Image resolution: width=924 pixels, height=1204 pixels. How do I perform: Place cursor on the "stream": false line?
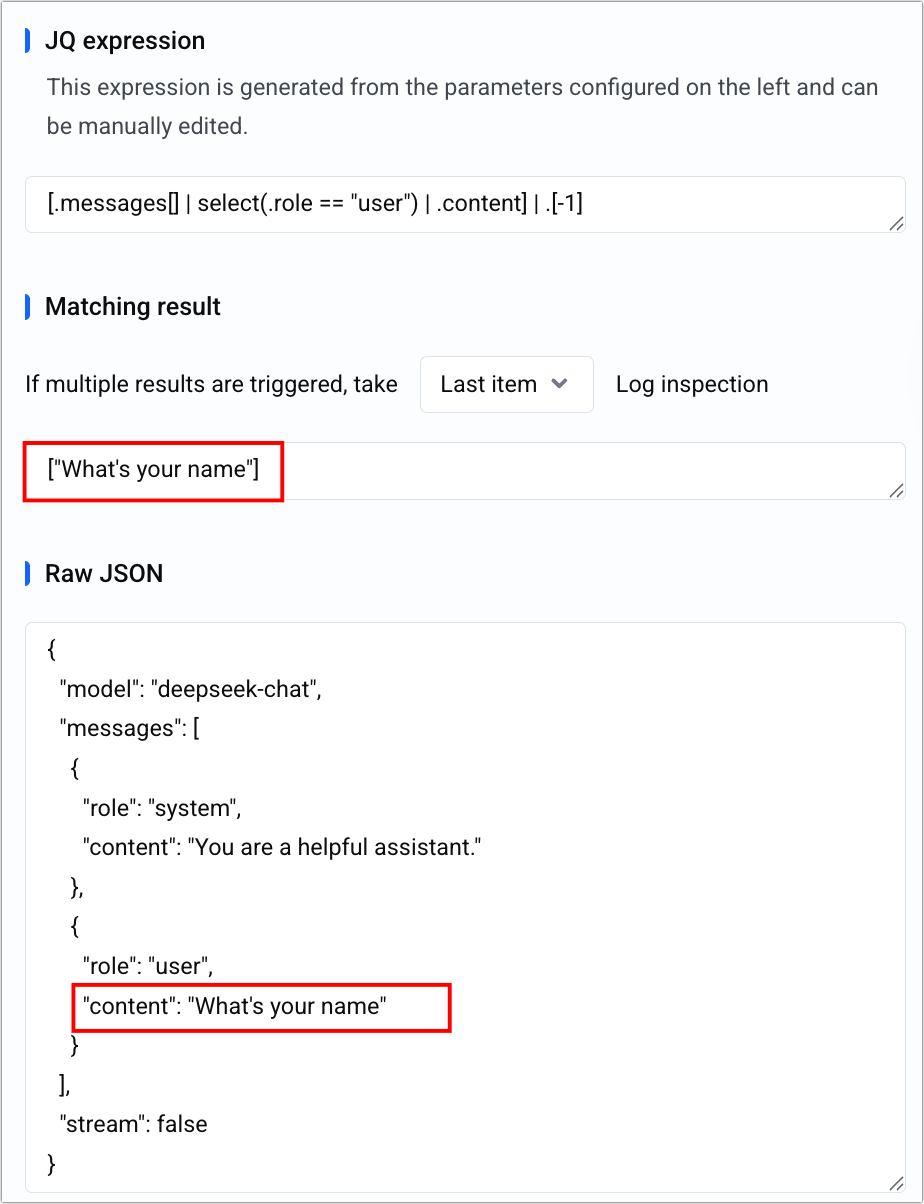coord(134,1123)
